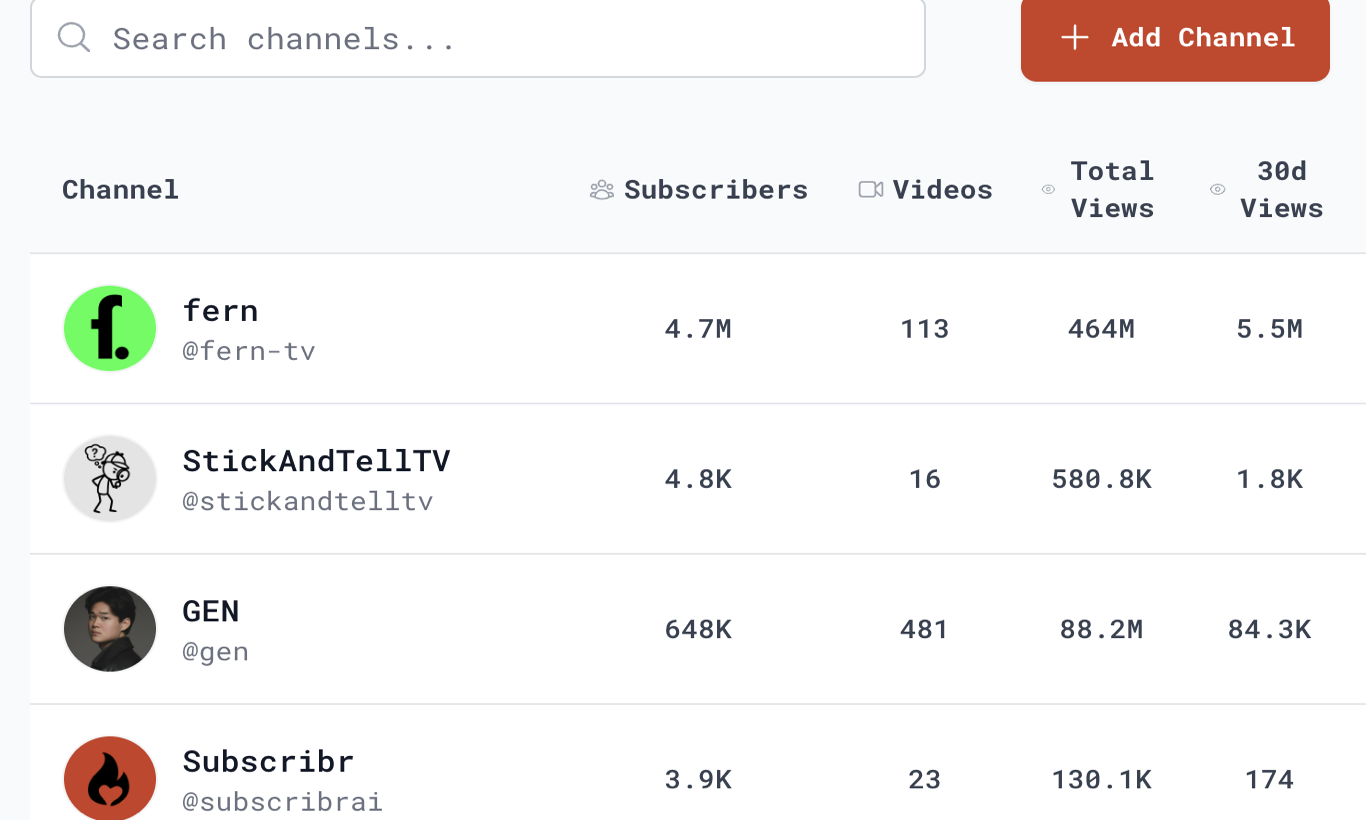Viewport: 1366px width, 820px height.
Task: Open the @subscribrai handle link
Action: (x=281, y=801)
